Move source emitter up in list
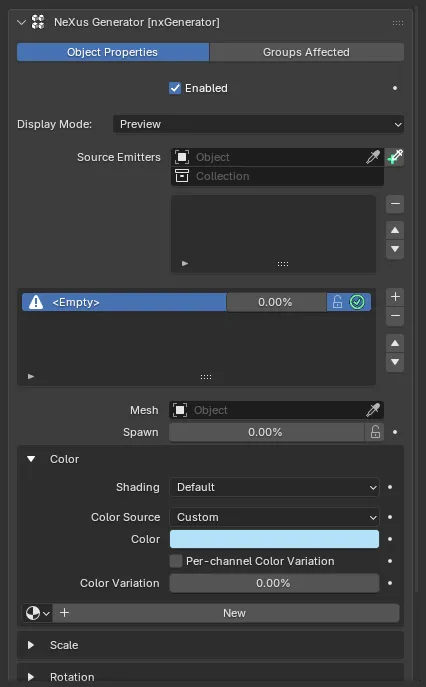Screen dimensions: 426x687 (395, 230)
